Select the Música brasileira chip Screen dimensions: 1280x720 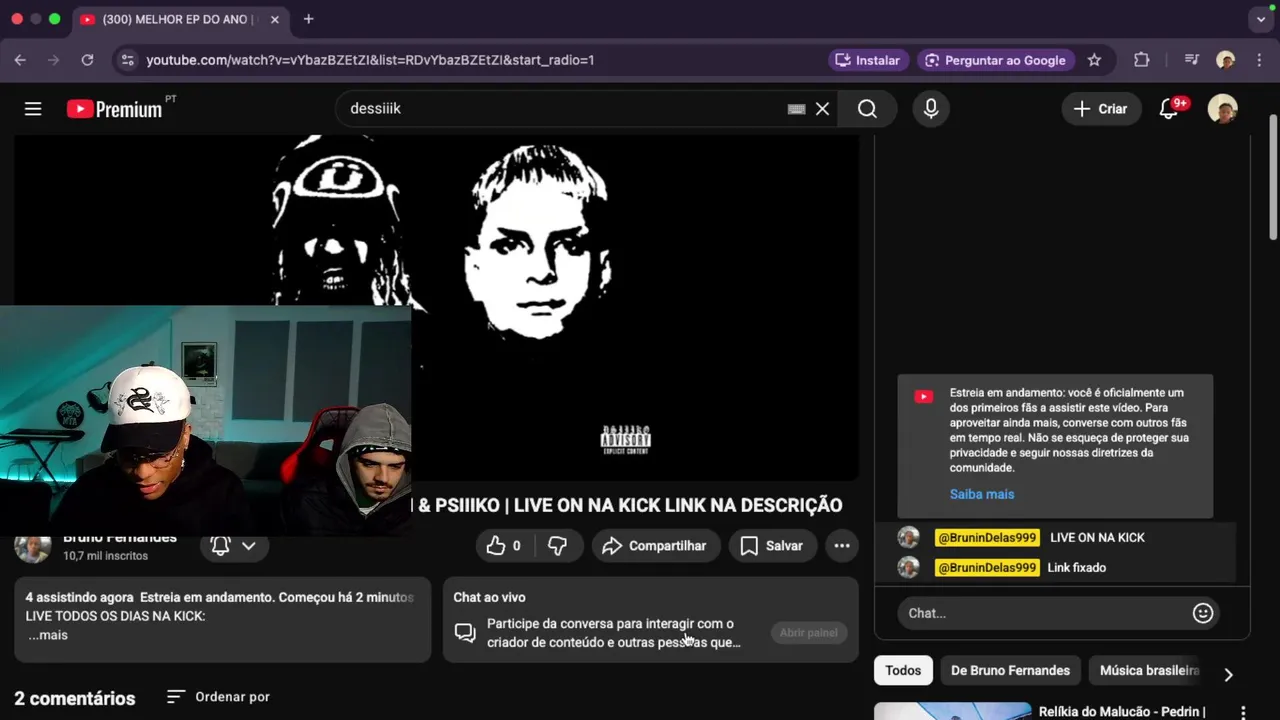(x=1149, y=671)
